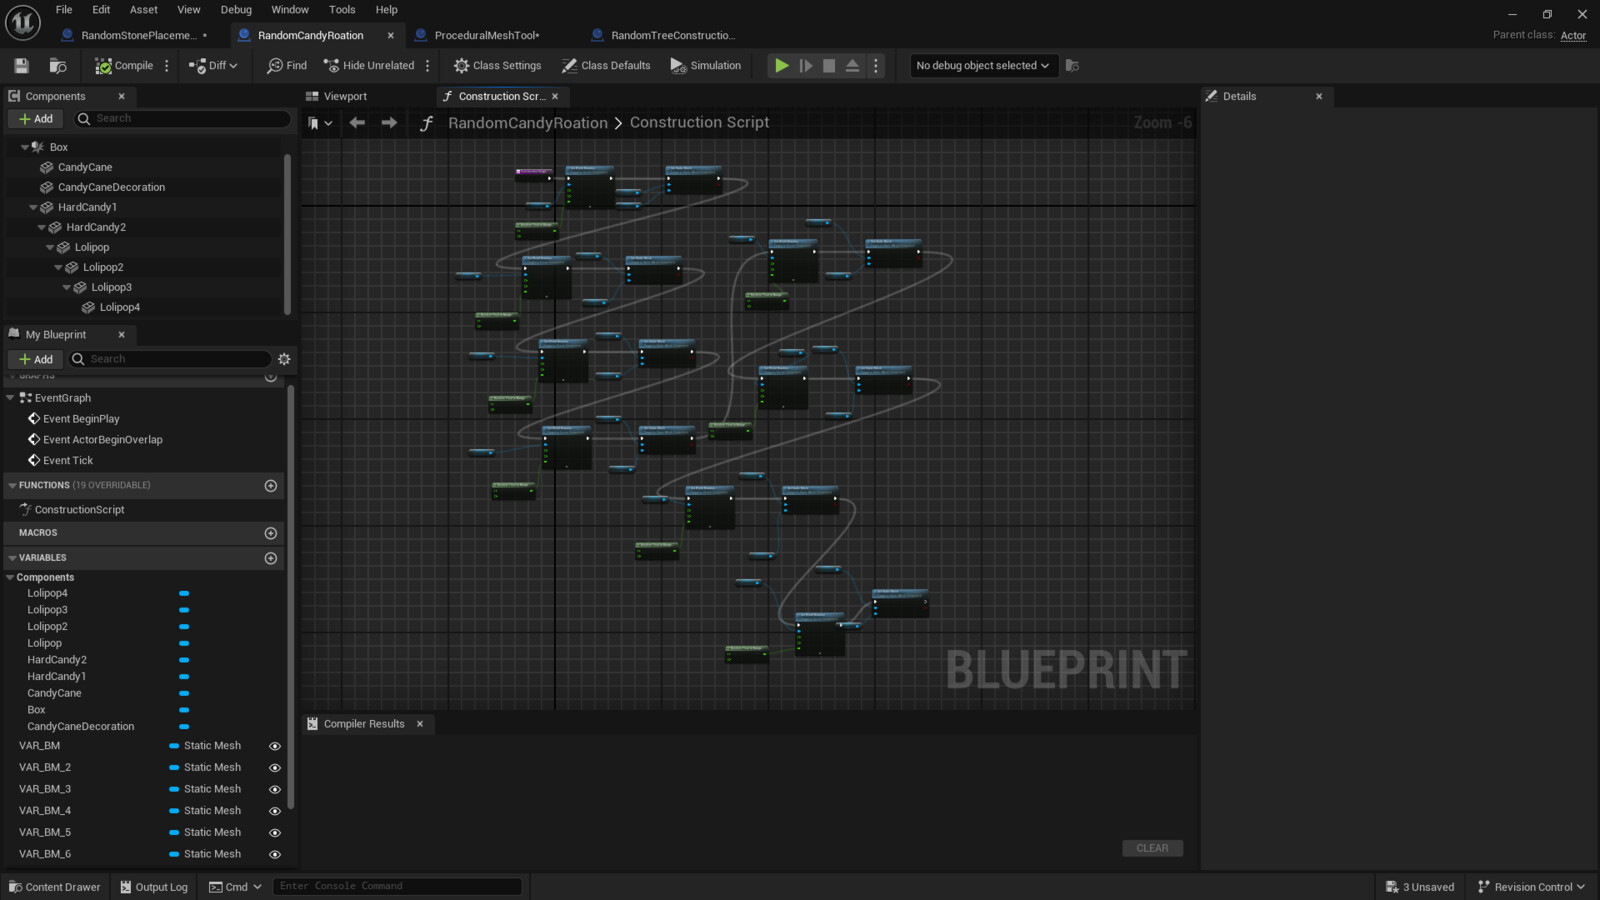
Task: Add a new variable with plus icon
Action: click(x=270, y=559)
